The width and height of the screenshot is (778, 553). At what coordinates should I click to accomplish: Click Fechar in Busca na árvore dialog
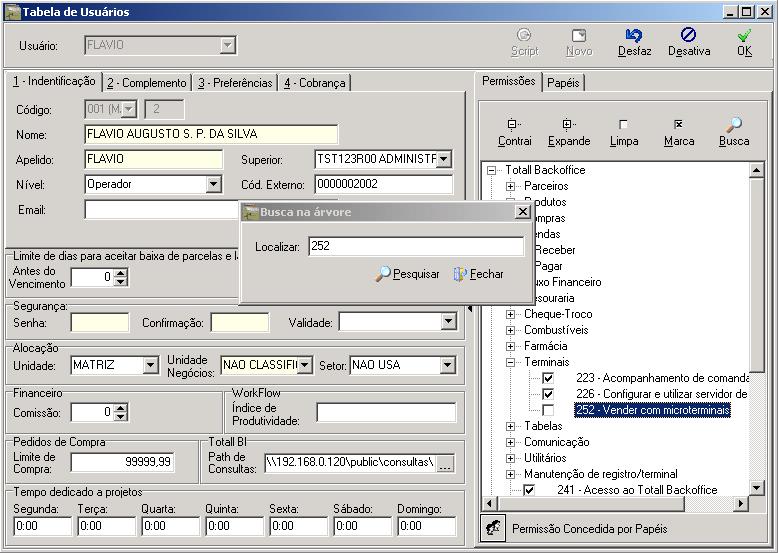(478, 274)
